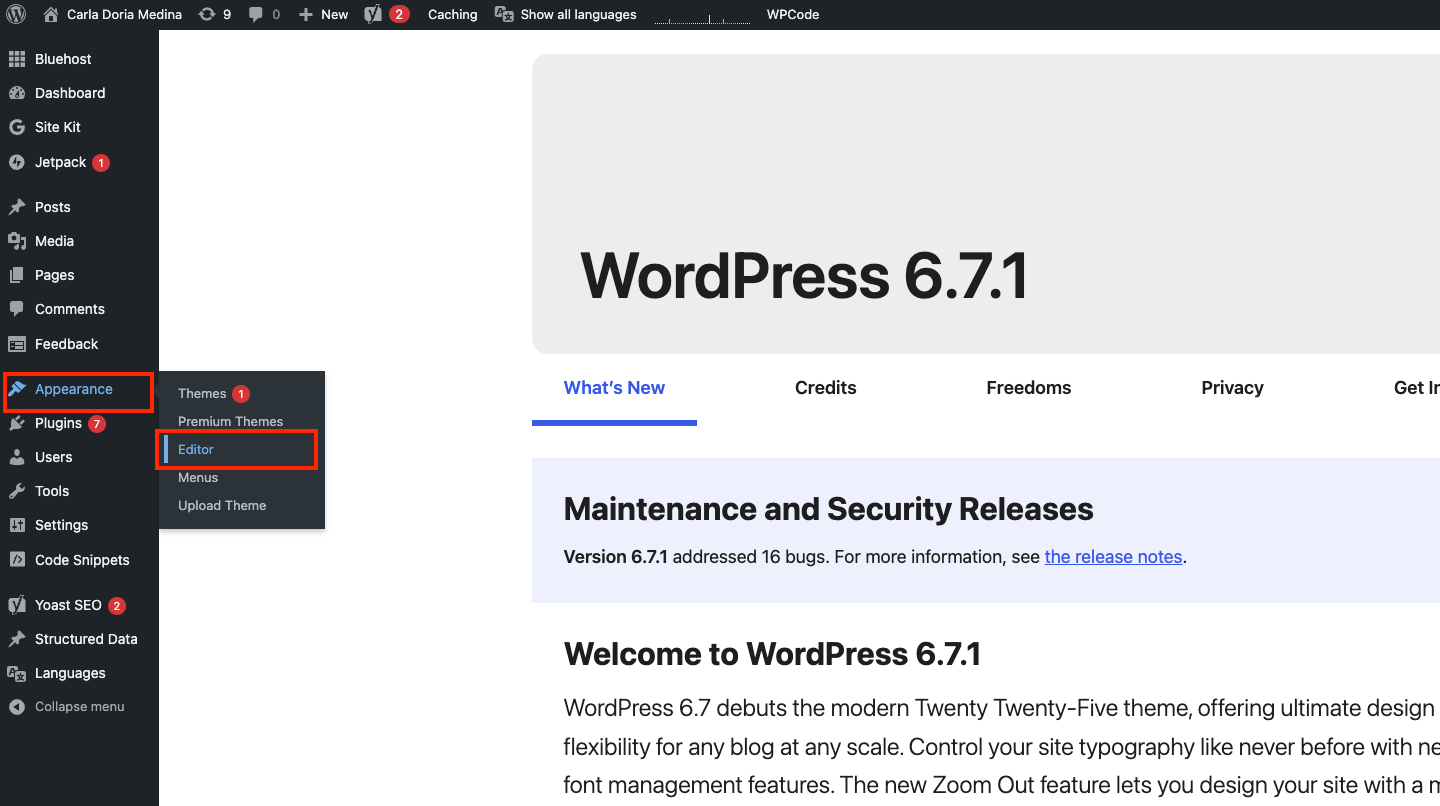Open the Media library menu
This screenshot has height=806, width=1440.
(79, 241)
